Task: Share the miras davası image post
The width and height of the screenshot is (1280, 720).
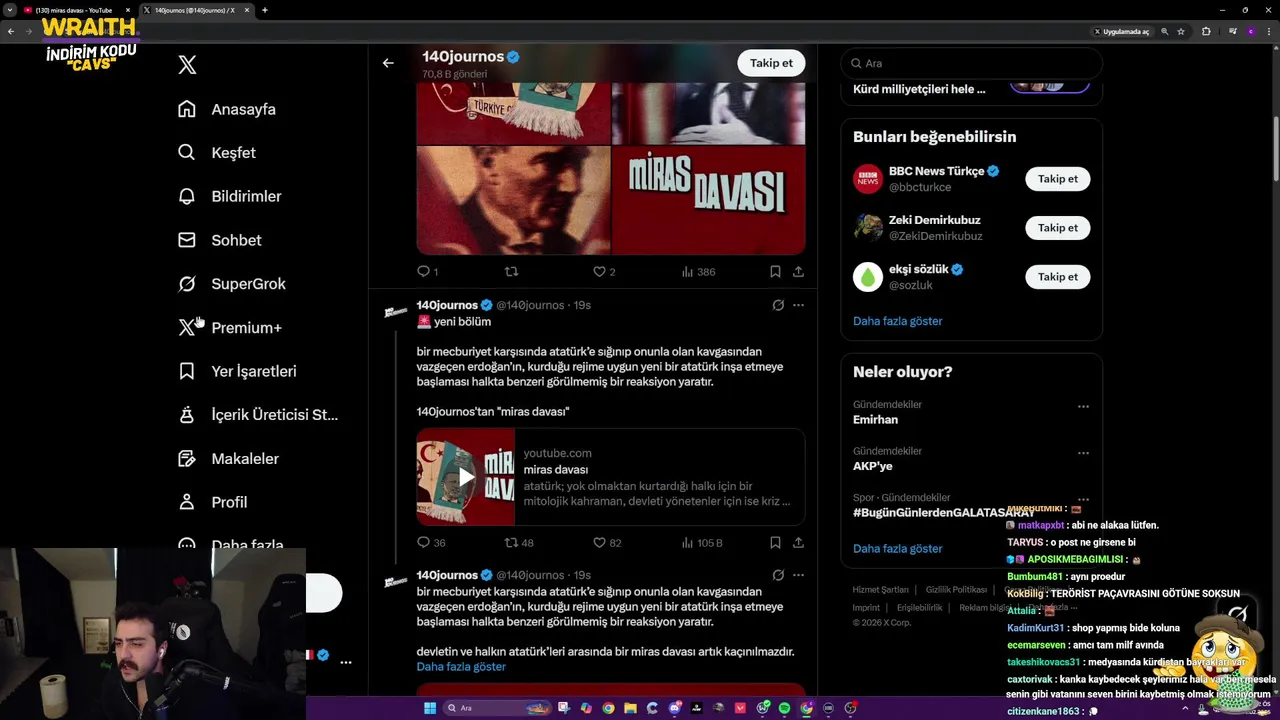Action: 798,271
